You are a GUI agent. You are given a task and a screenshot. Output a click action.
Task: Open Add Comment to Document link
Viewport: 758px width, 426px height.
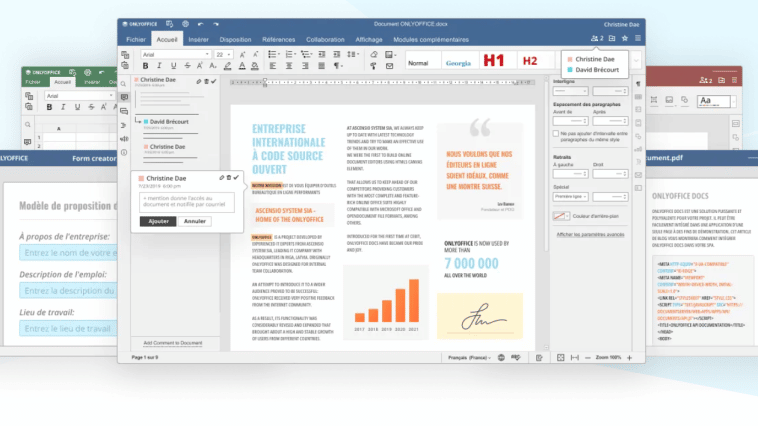[173, 343]
